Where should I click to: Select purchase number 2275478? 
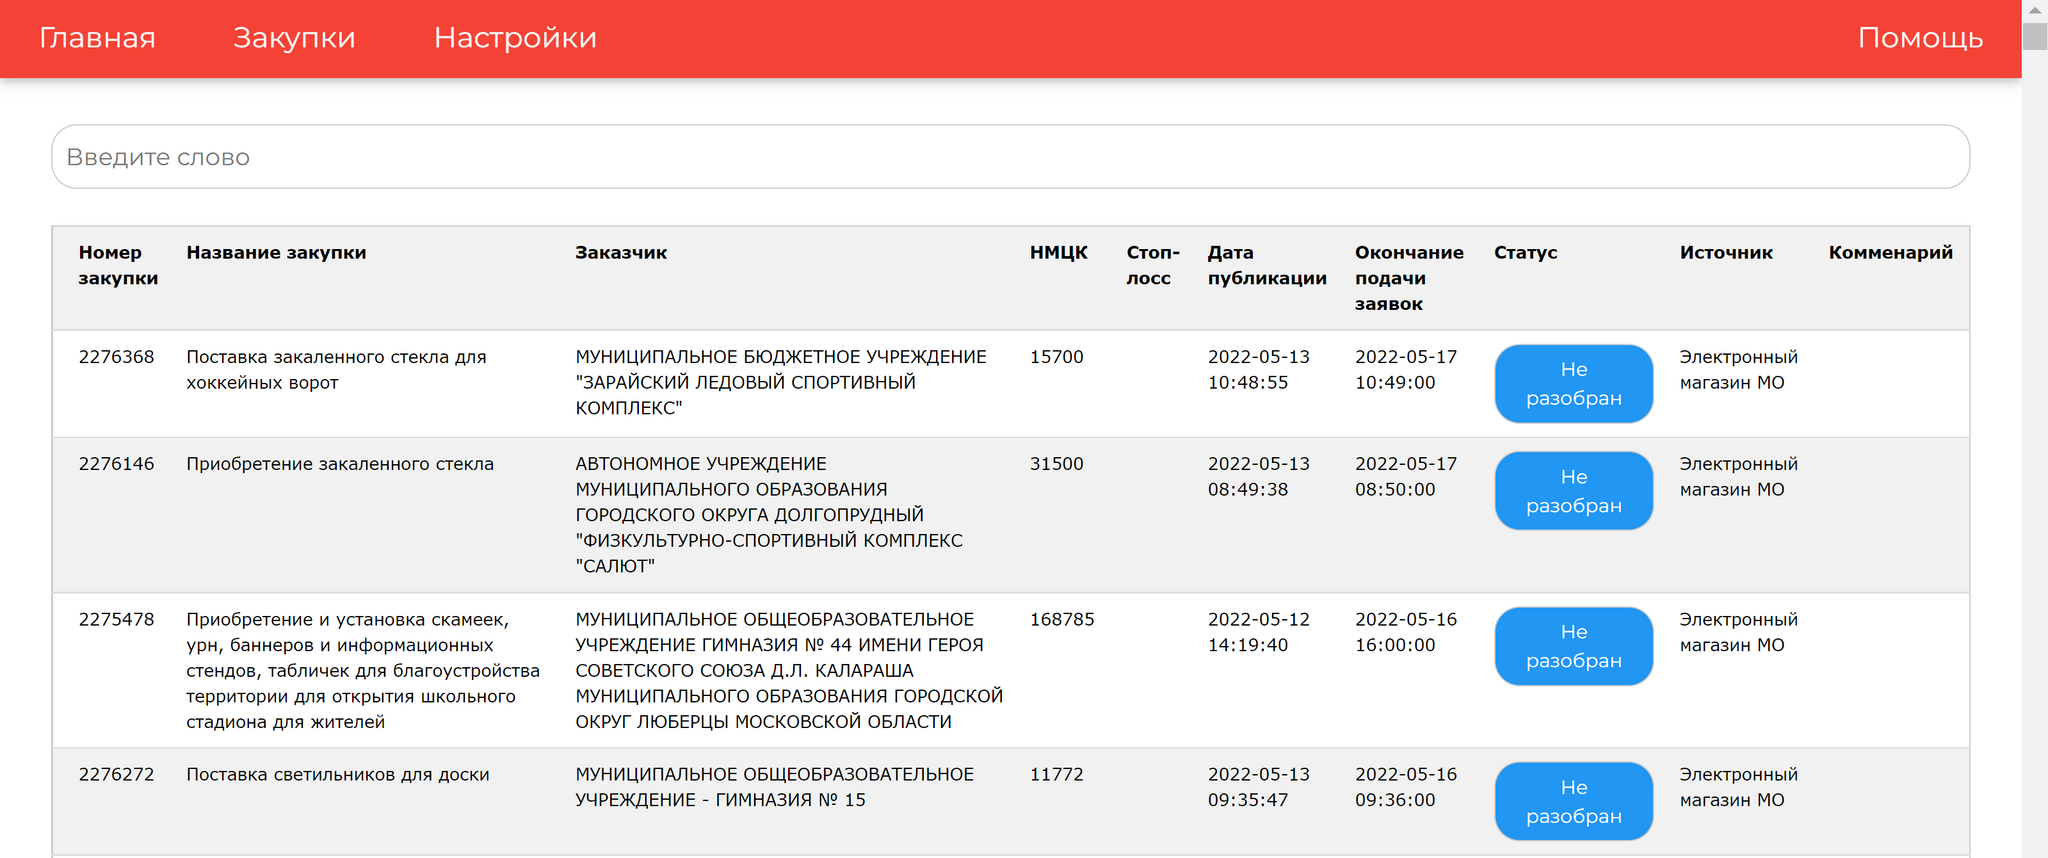pos(116,619)
